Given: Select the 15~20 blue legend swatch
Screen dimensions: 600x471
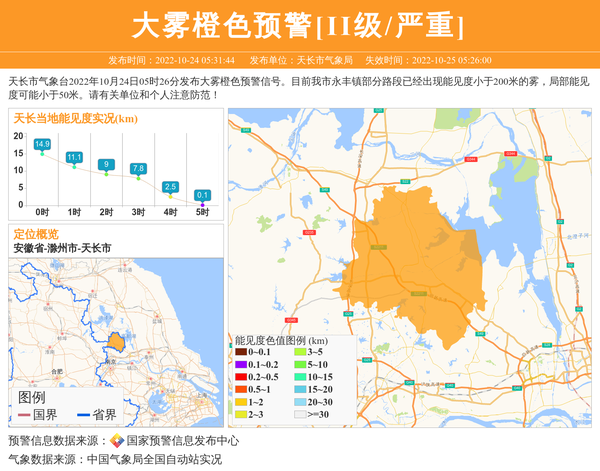Looking at the screenshot, I should [x=301, y=389].
